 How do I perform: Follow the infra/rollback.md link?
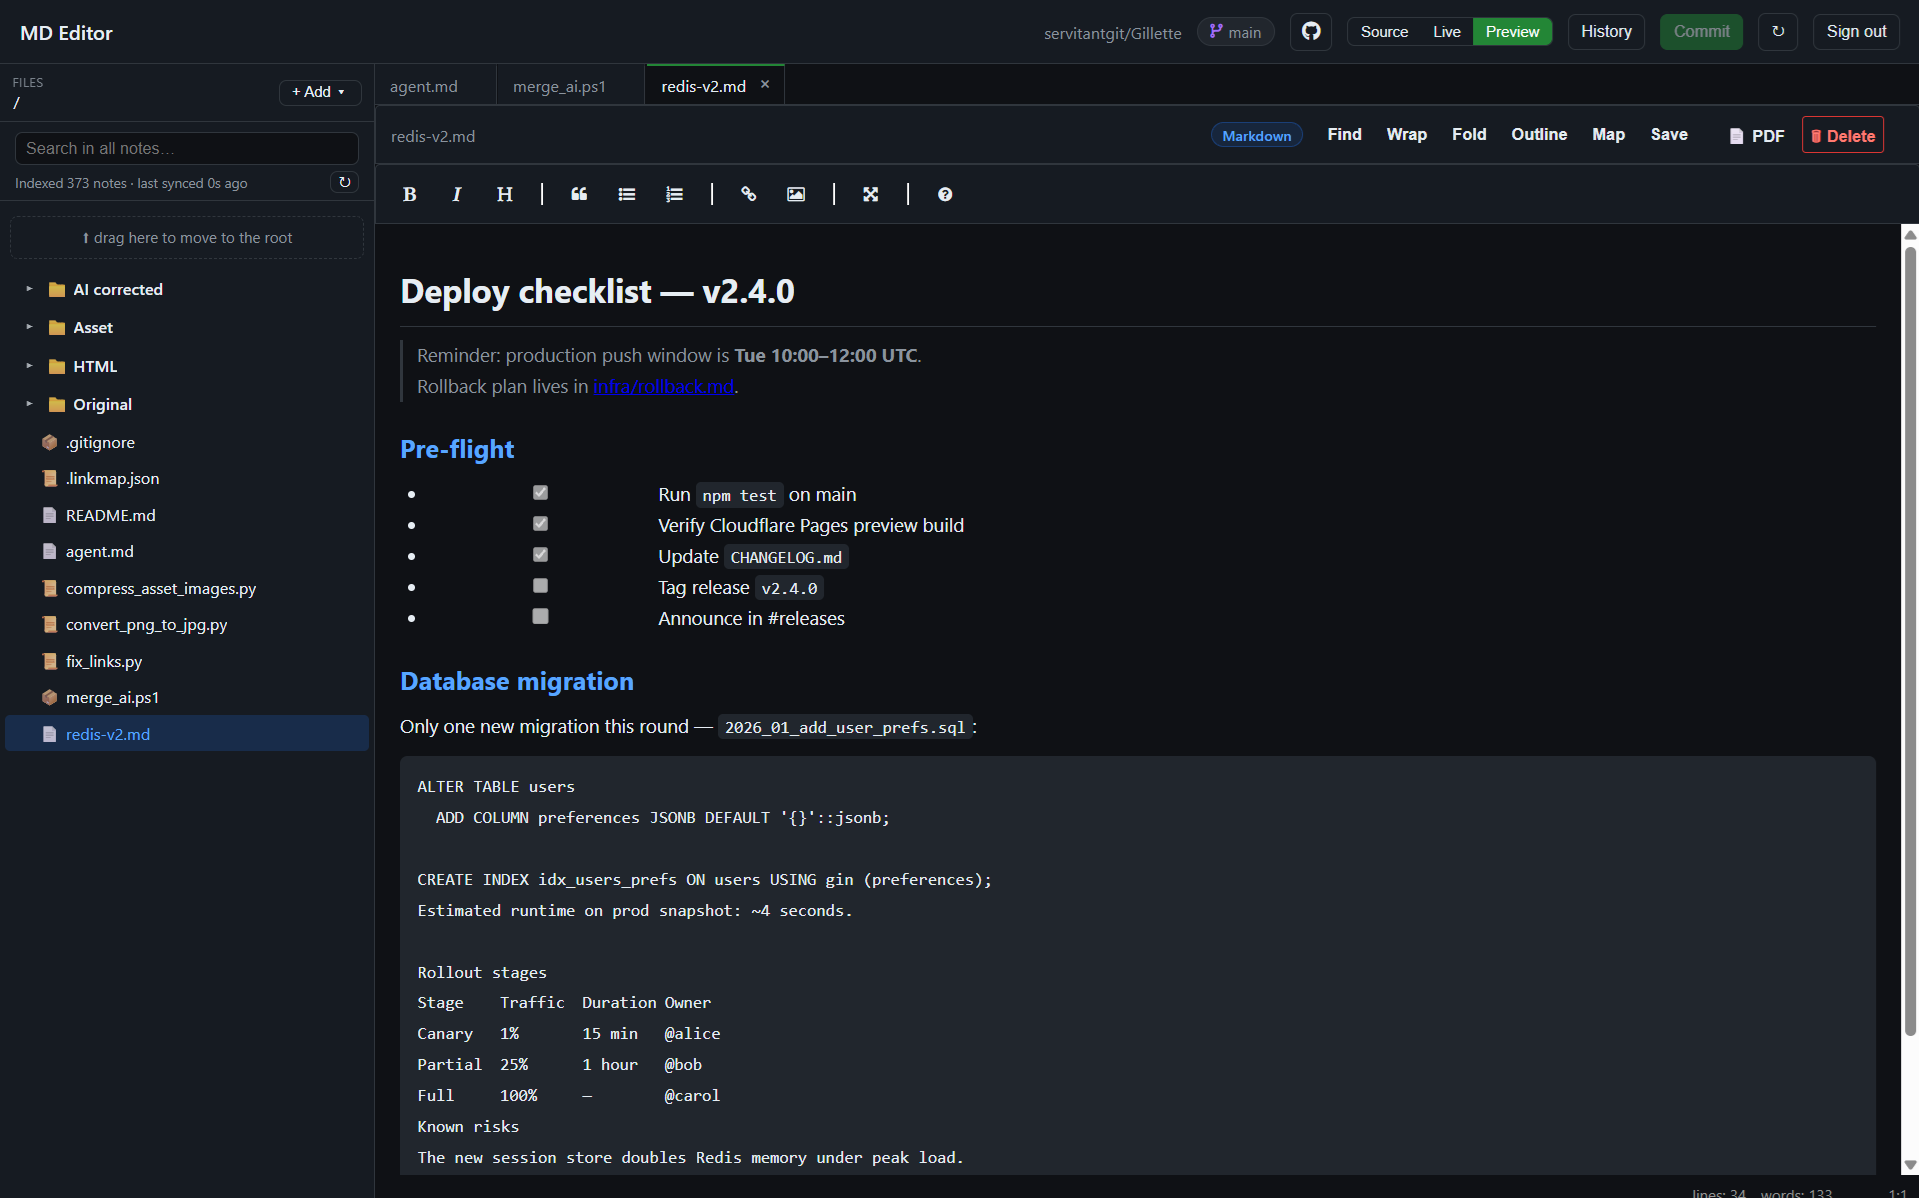tap(663, 386)
